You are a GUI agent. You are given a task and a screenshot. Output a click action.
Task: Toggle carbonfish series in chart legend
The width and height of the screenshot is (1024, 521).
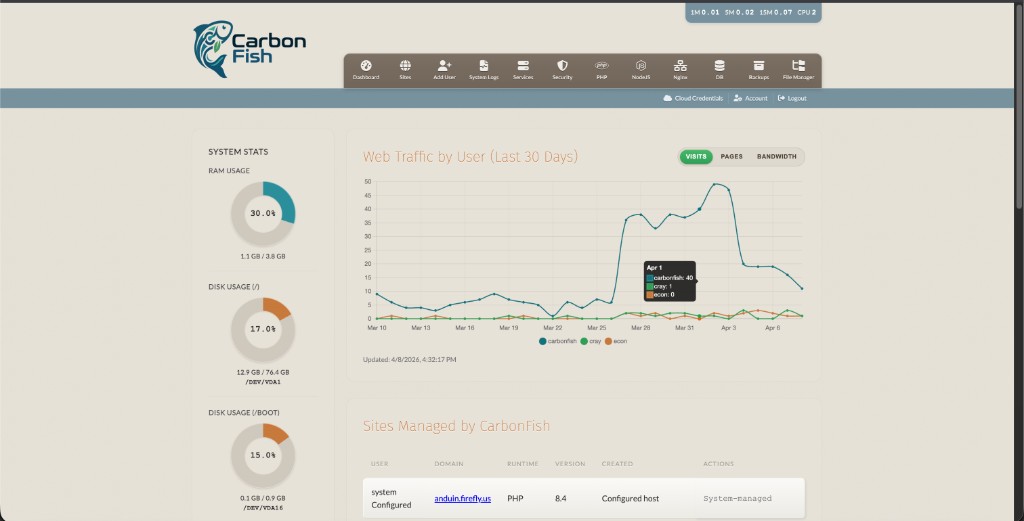point(558,341)
